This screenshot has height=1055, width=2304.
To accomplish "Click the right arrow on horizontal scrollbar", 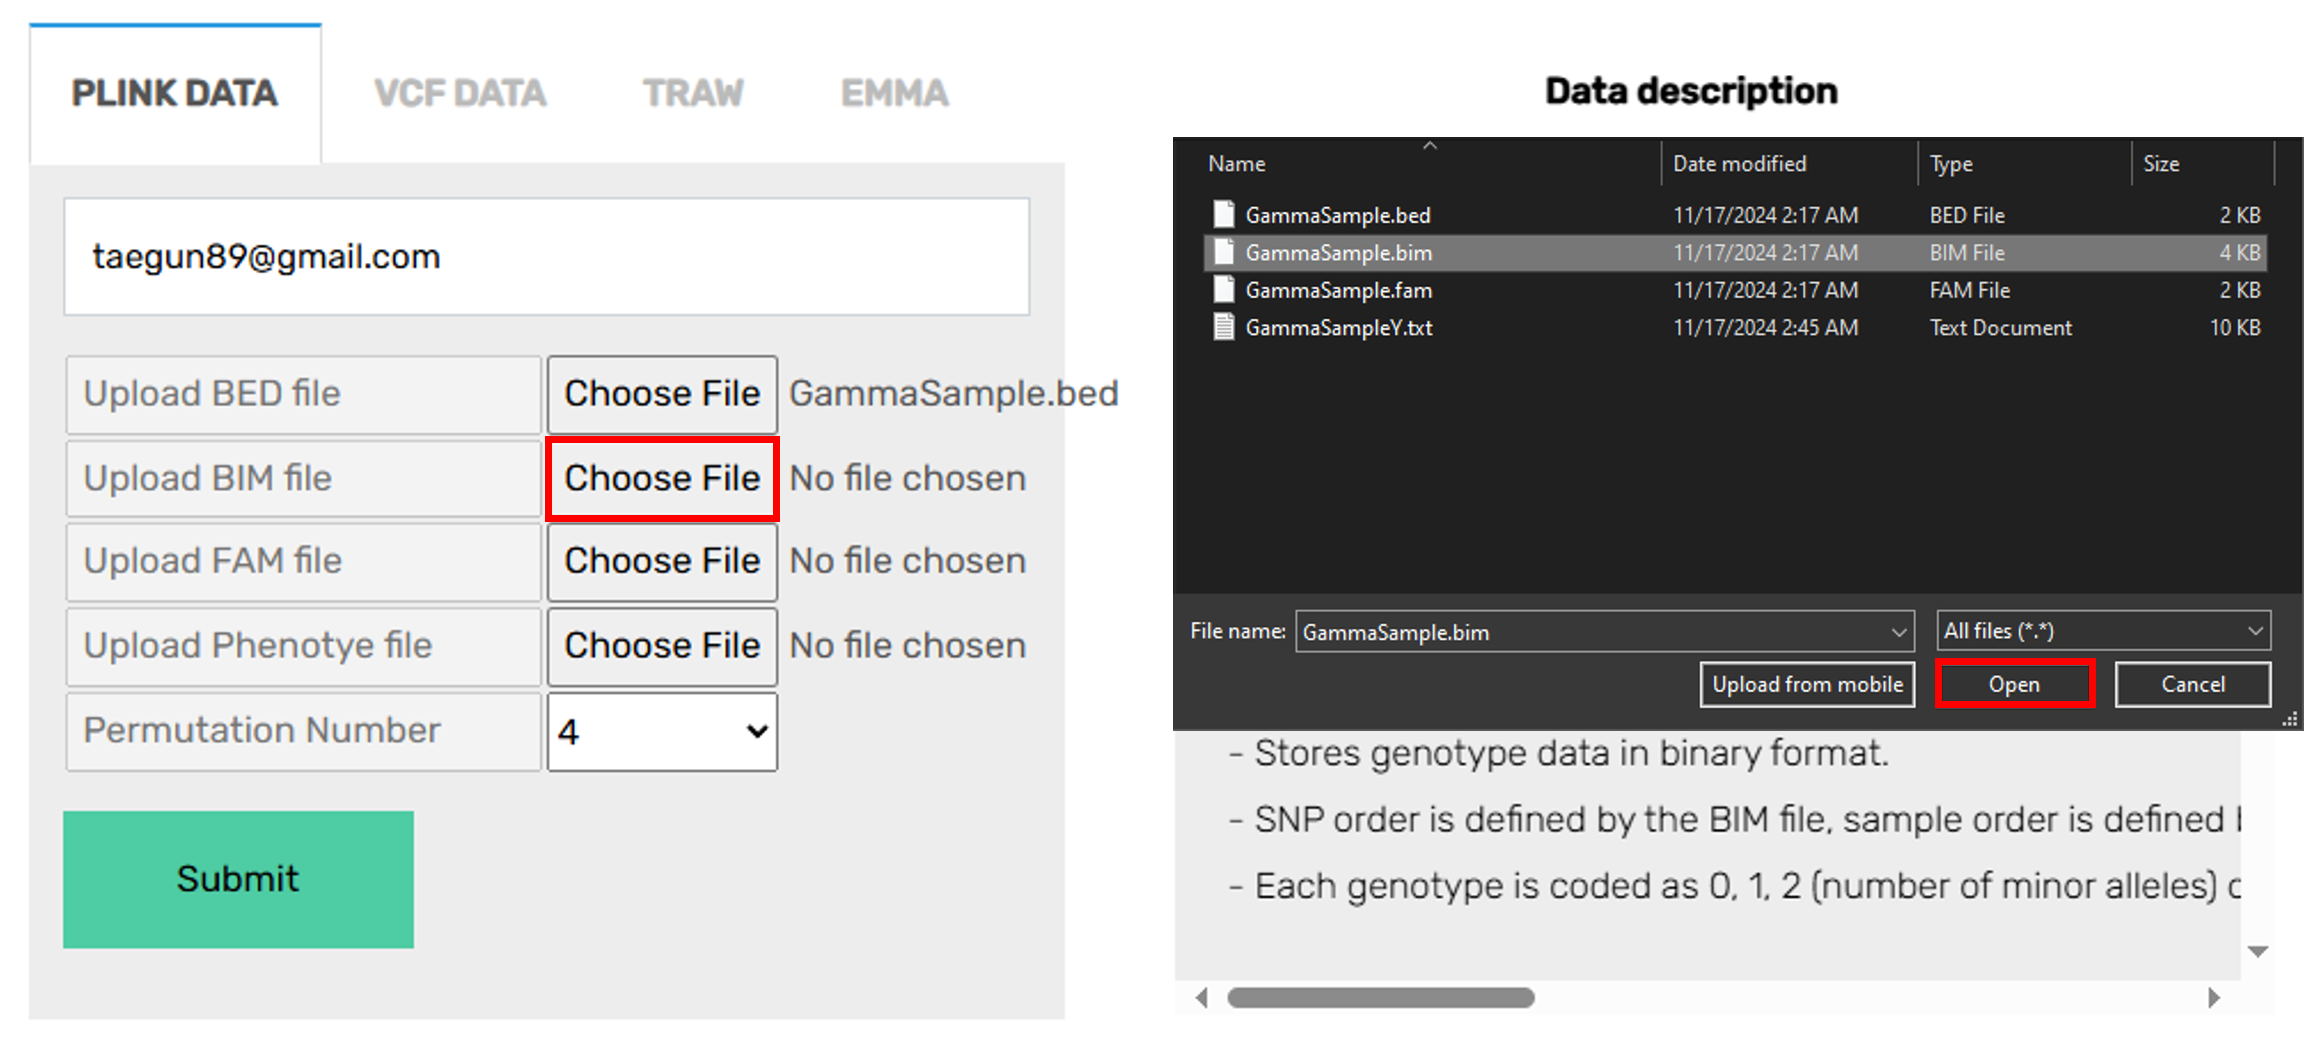I will (2214, 997).
